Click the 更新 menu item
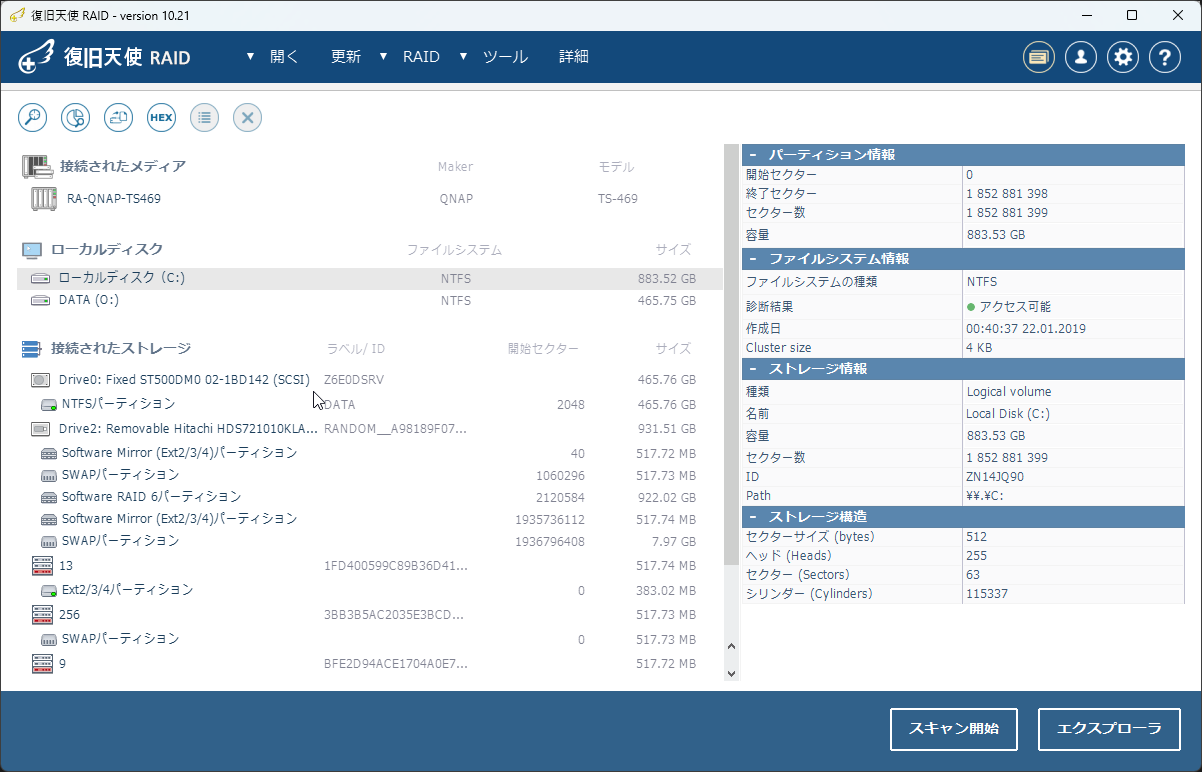 [x=346, y=57]
